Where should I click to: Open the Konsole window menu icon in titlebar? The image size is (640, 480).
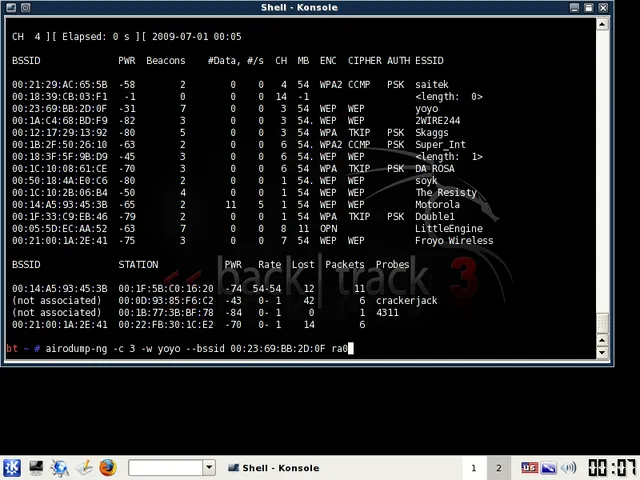[11, 7]
